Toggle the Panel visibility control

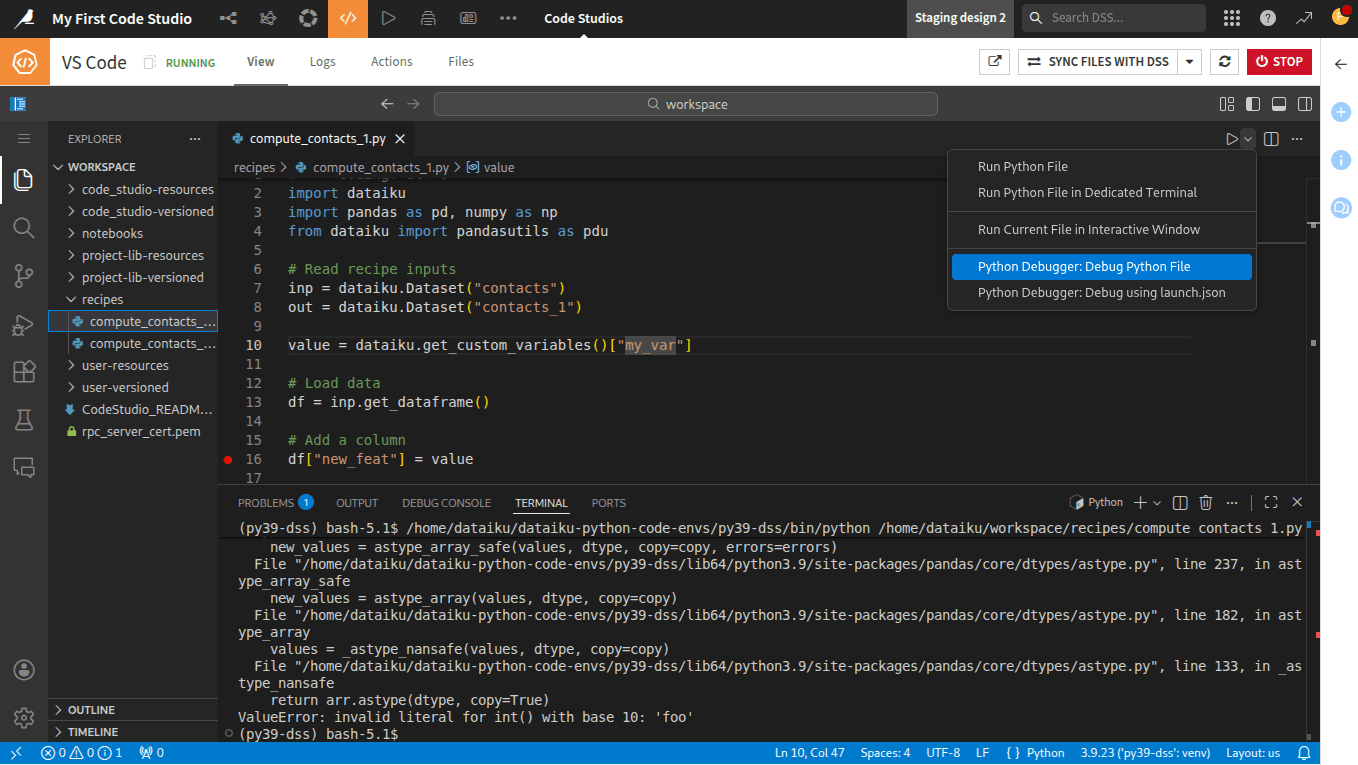1280,103
